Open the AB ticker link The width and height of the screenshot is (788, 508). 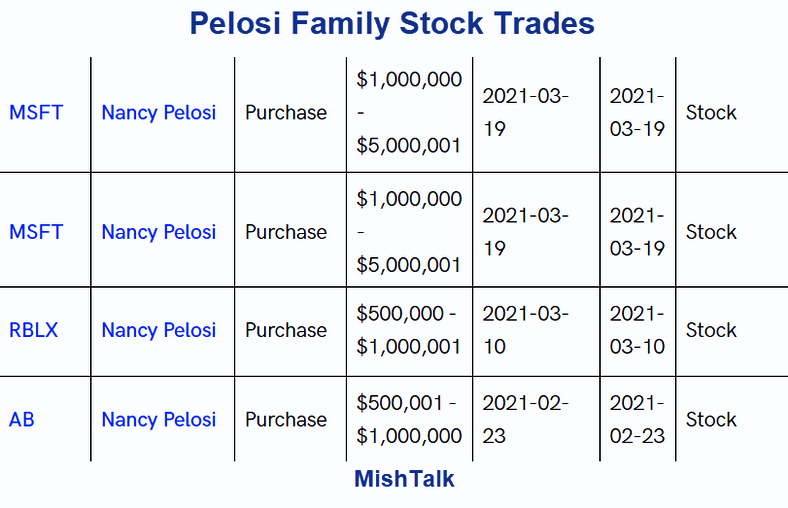[22, 420]
